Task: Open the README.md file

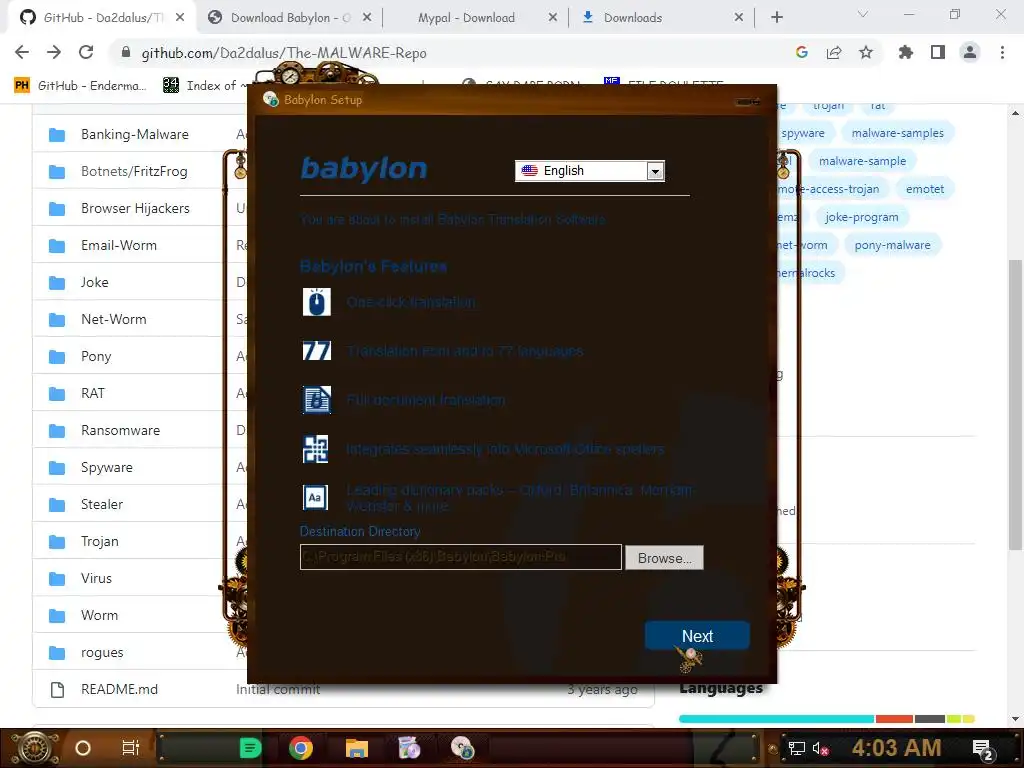Action: coord(120,690)
